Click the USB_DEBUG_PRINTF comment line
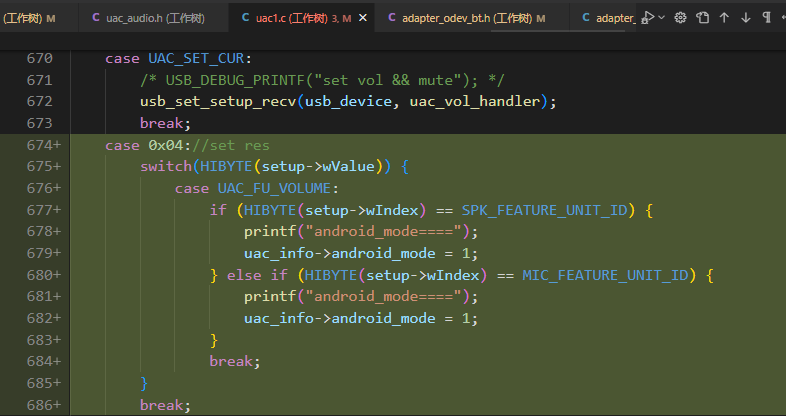The width and height of the screenshot is (786, 416). click(322, 80)
